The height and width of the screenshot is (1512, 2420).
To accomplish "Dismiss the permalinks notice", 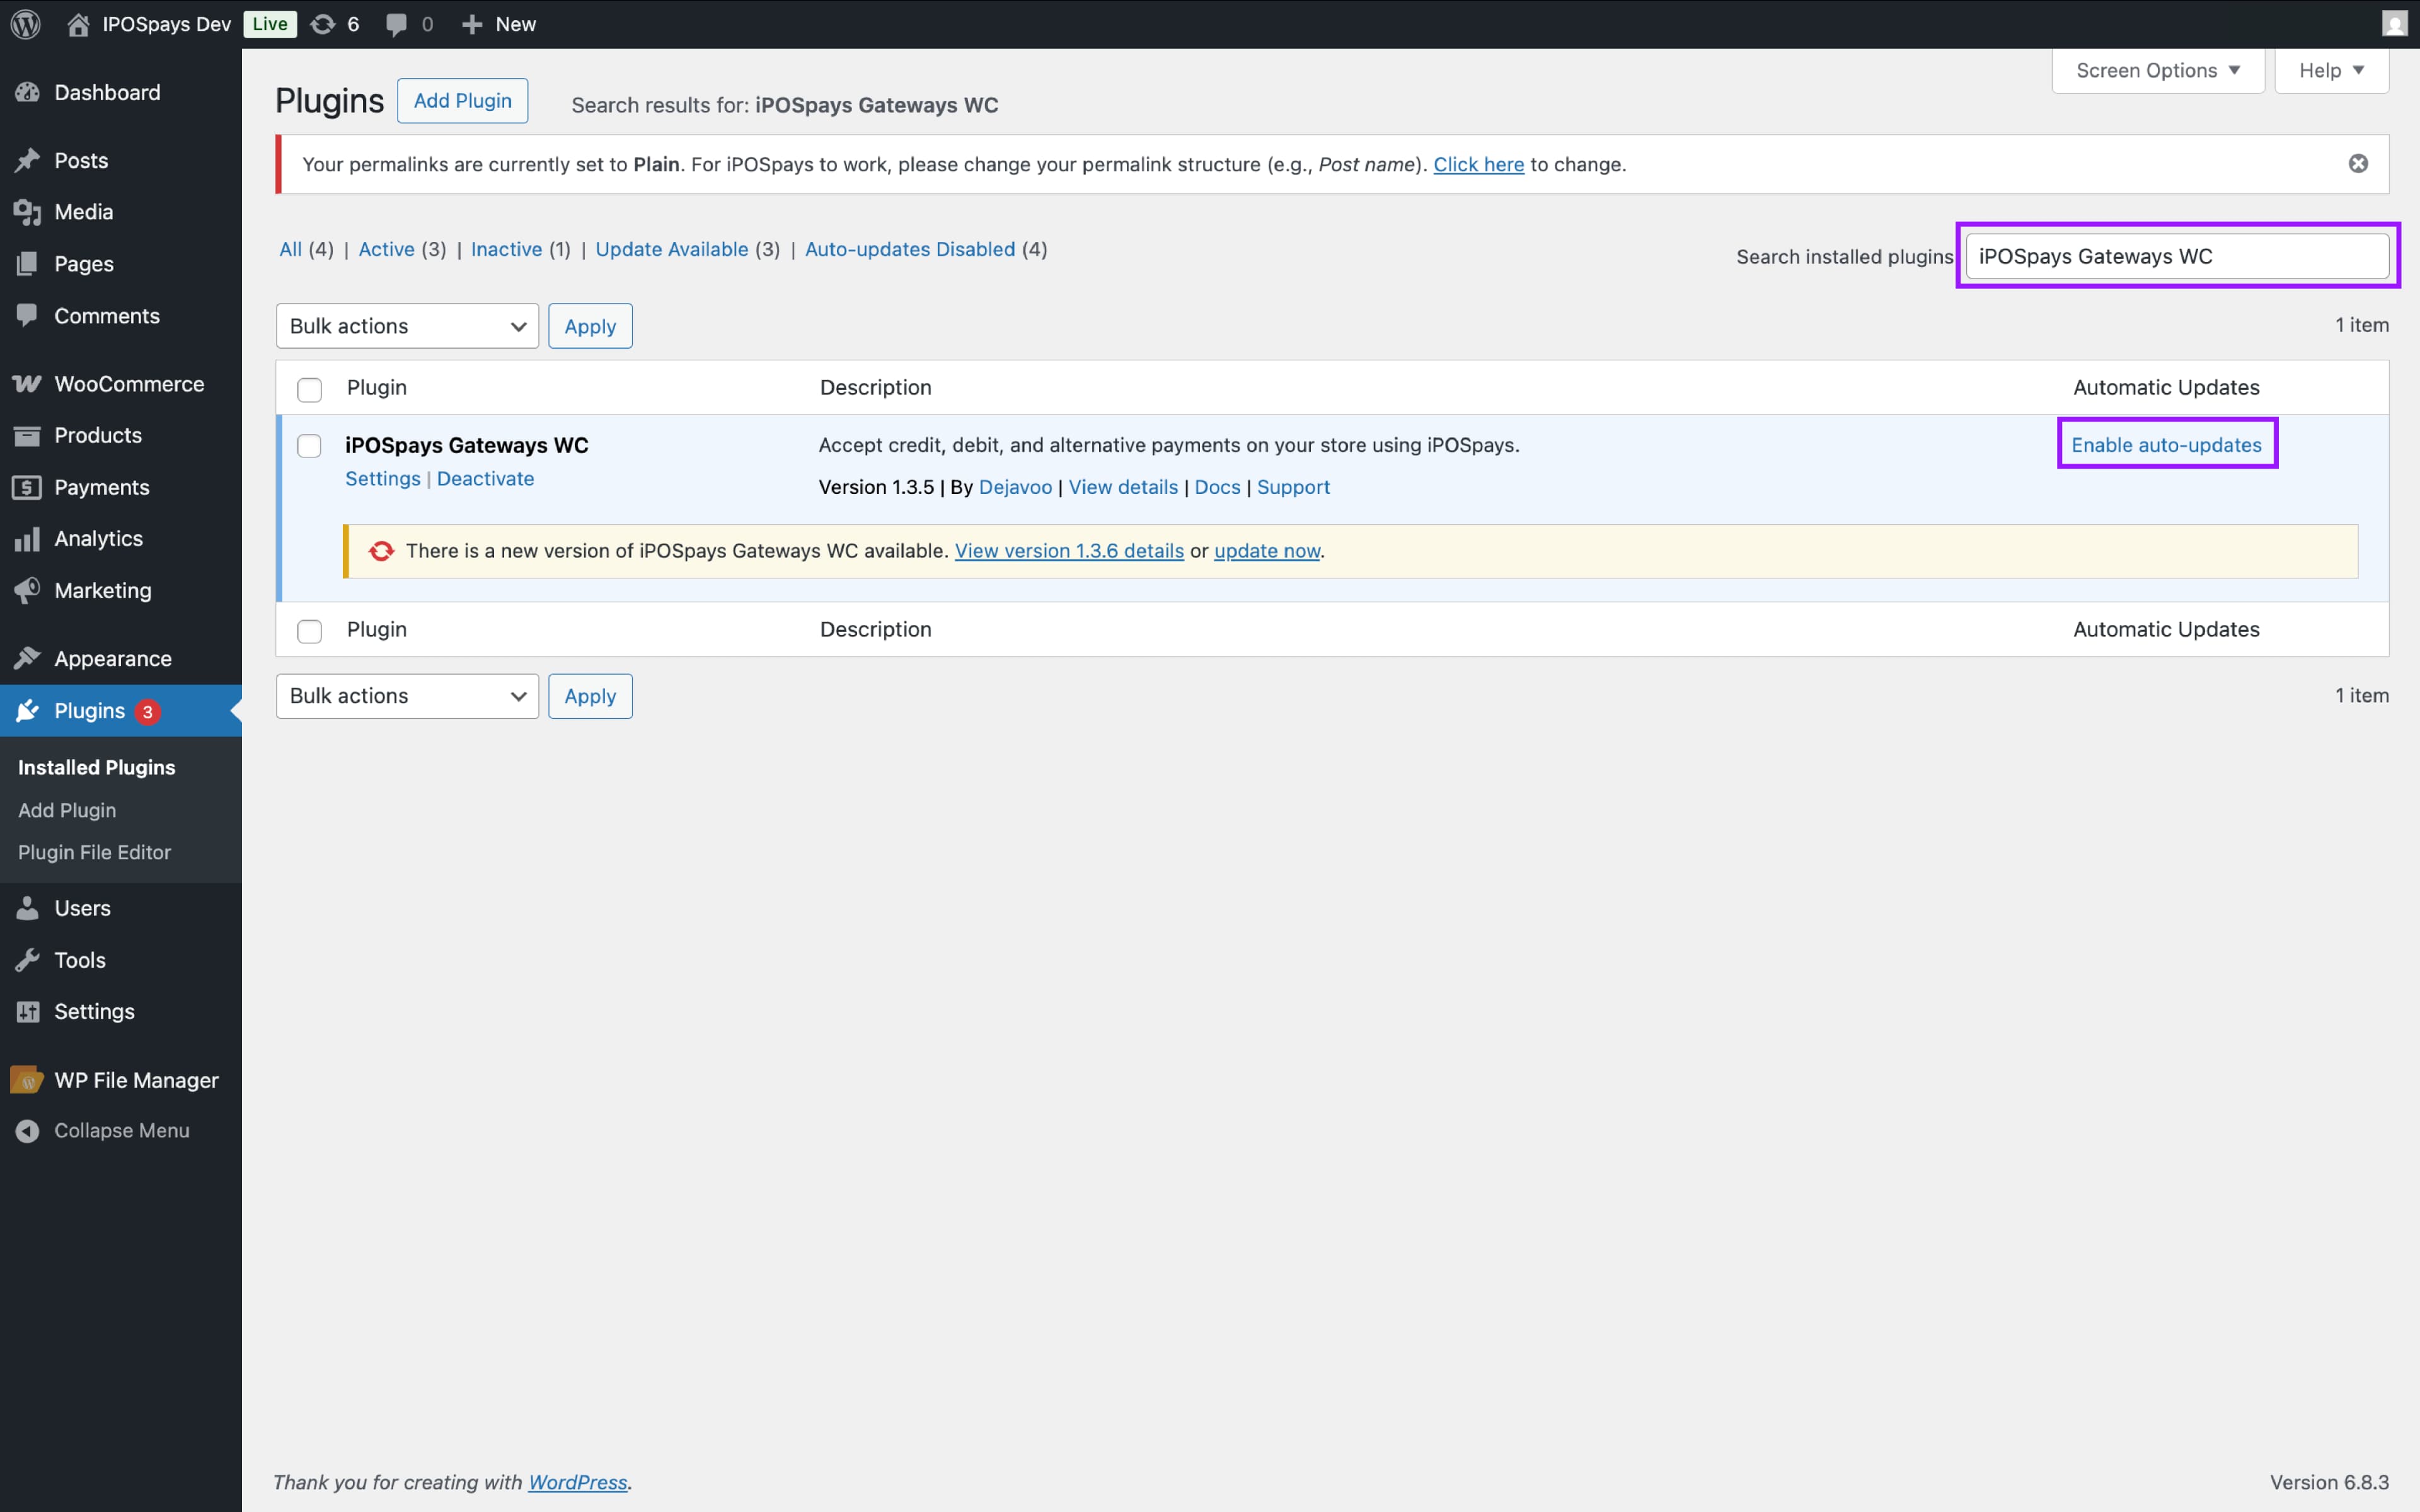I will click(2358, 164).
